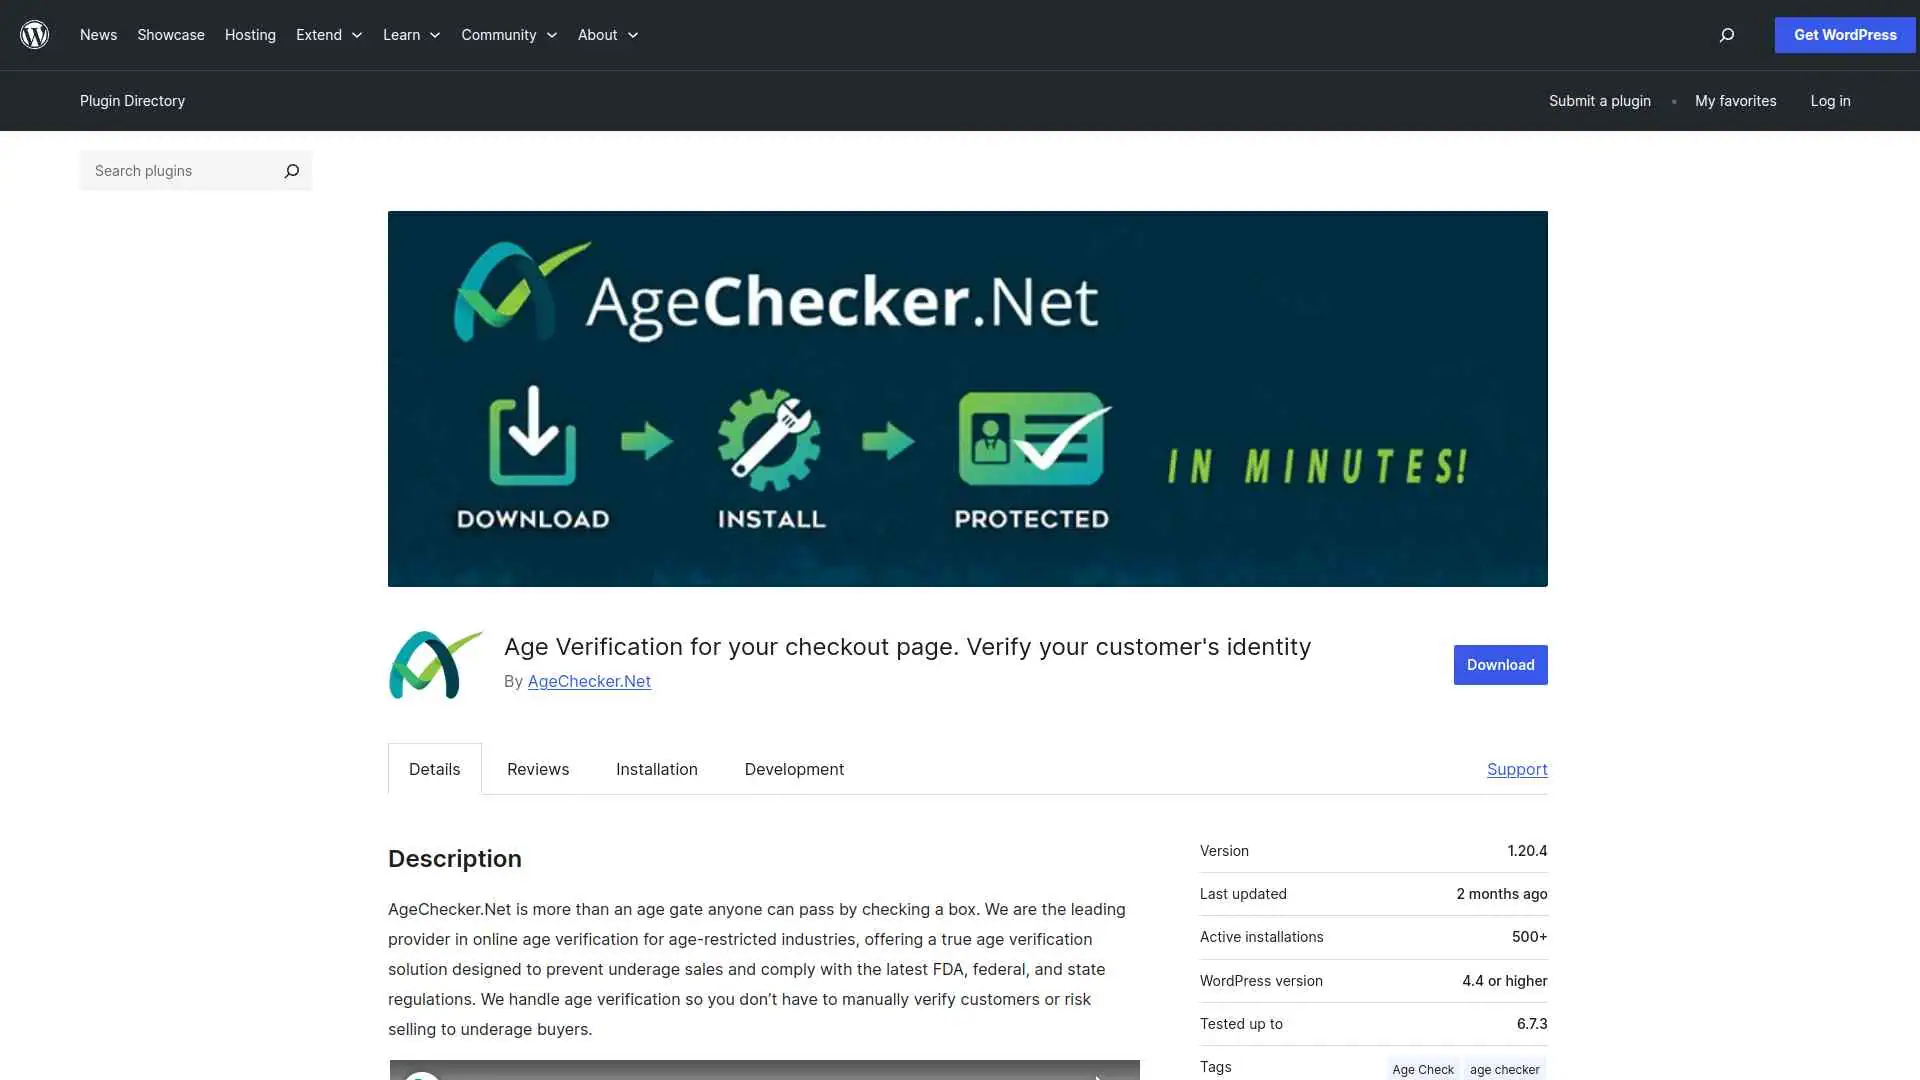Open the header search icon
Screen dimensions: 1920x1080
tap(1726, 35)
